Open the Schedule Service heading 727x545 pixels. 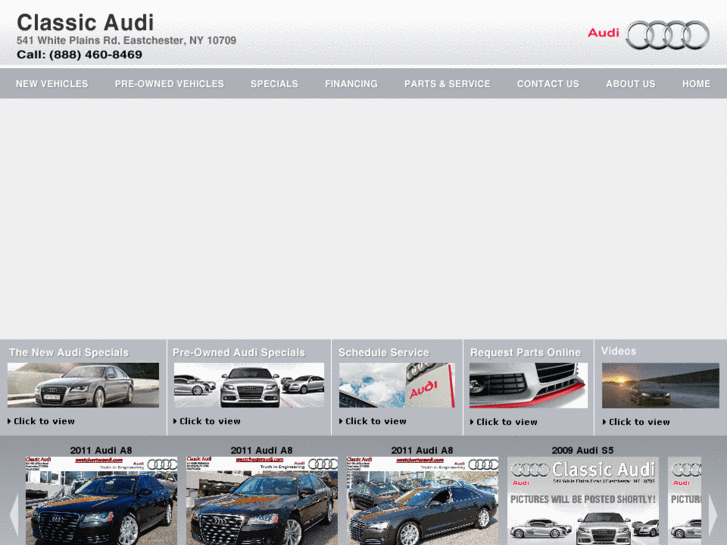pos(383,353)
